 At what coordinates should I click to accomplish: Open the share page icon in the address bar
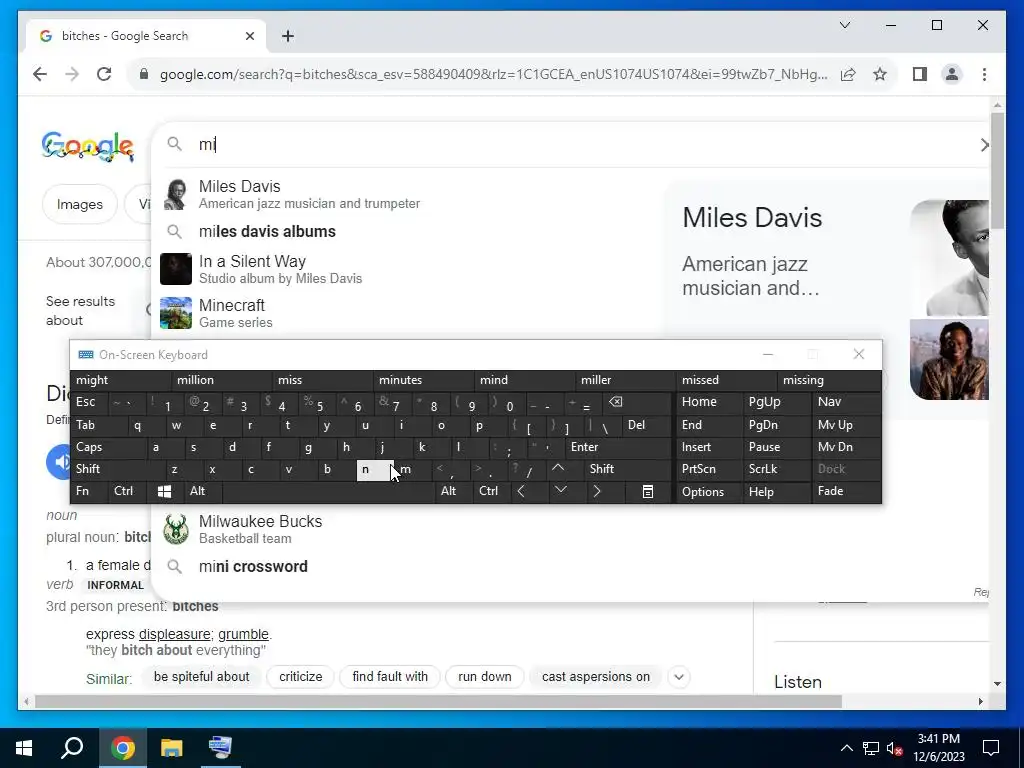pos(848,74)
